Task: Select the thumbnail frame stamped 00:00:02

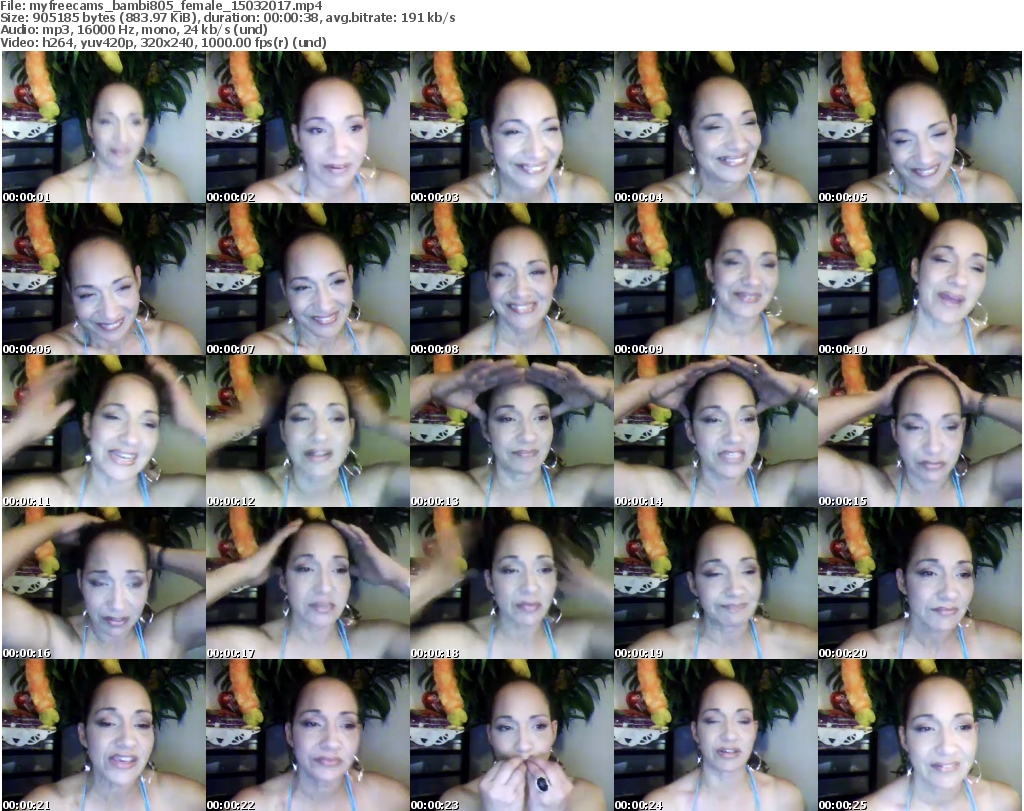Action: tap(308, 127)
